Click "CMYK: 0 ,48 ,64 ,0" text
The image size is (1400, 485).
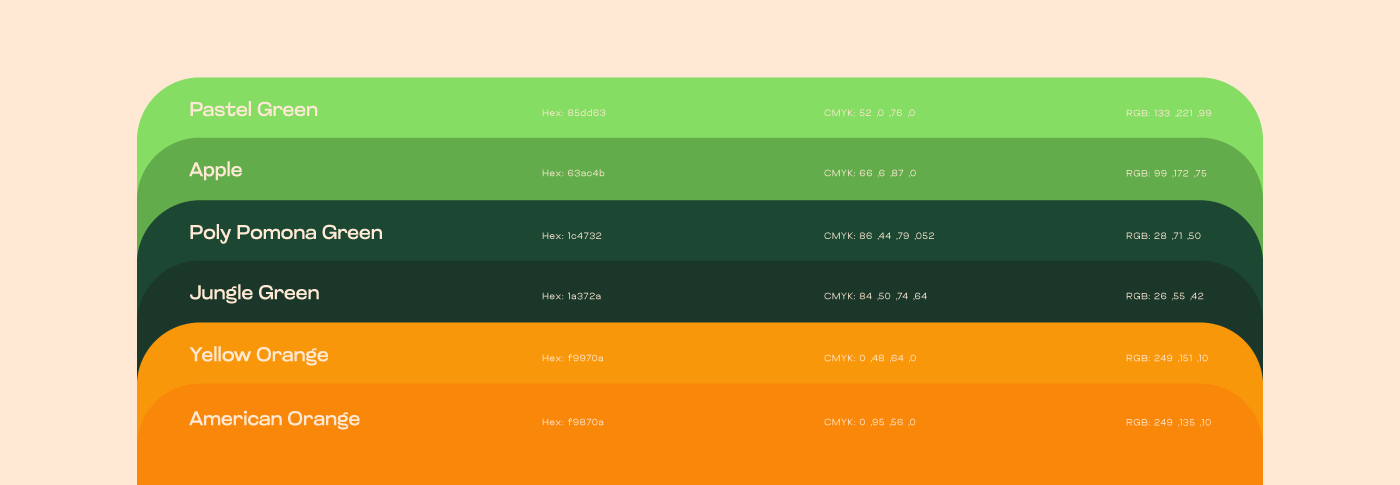[x=870, y=358]
